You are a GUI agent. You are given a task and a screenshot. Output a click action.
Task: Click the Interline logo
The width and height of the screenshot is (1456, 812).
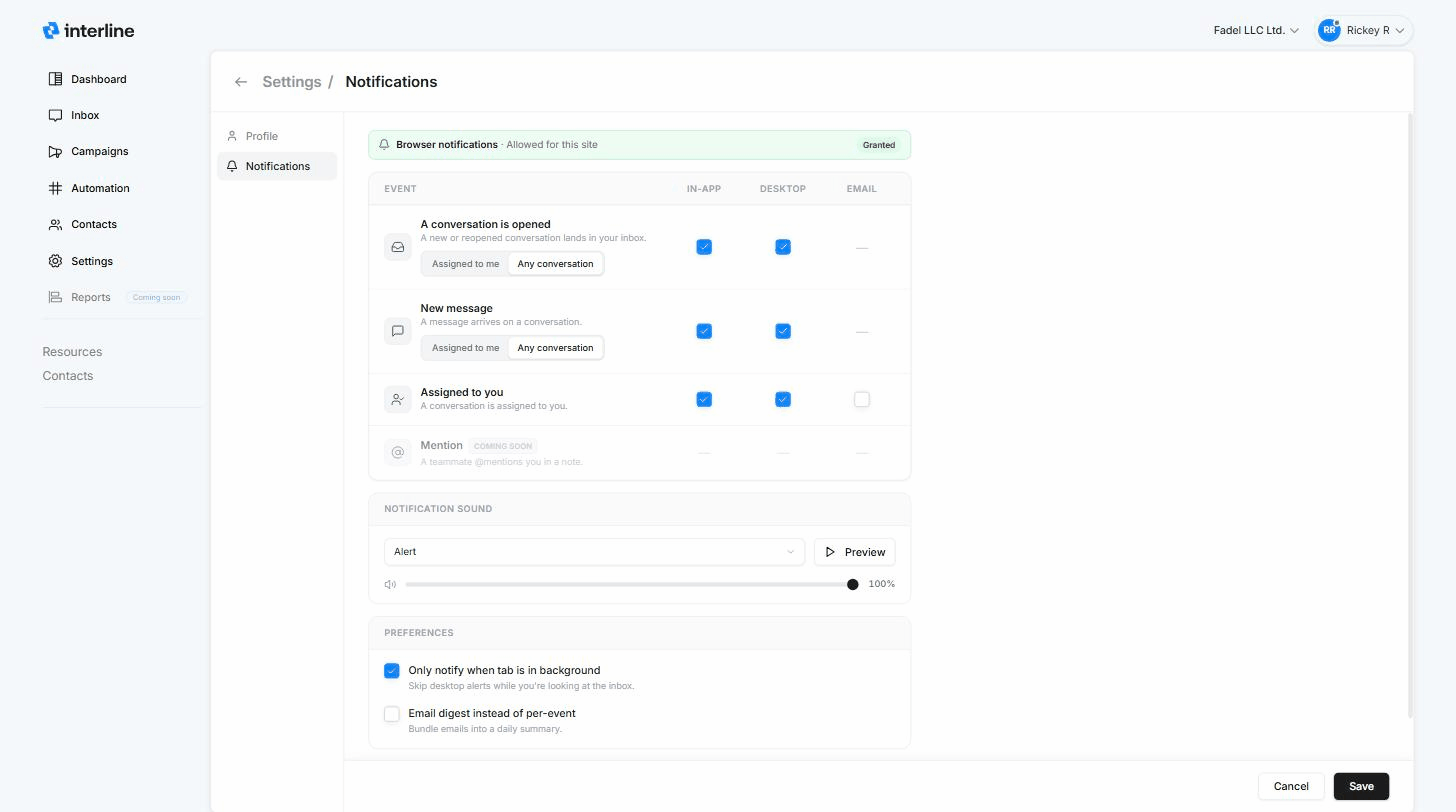point(88,31)
